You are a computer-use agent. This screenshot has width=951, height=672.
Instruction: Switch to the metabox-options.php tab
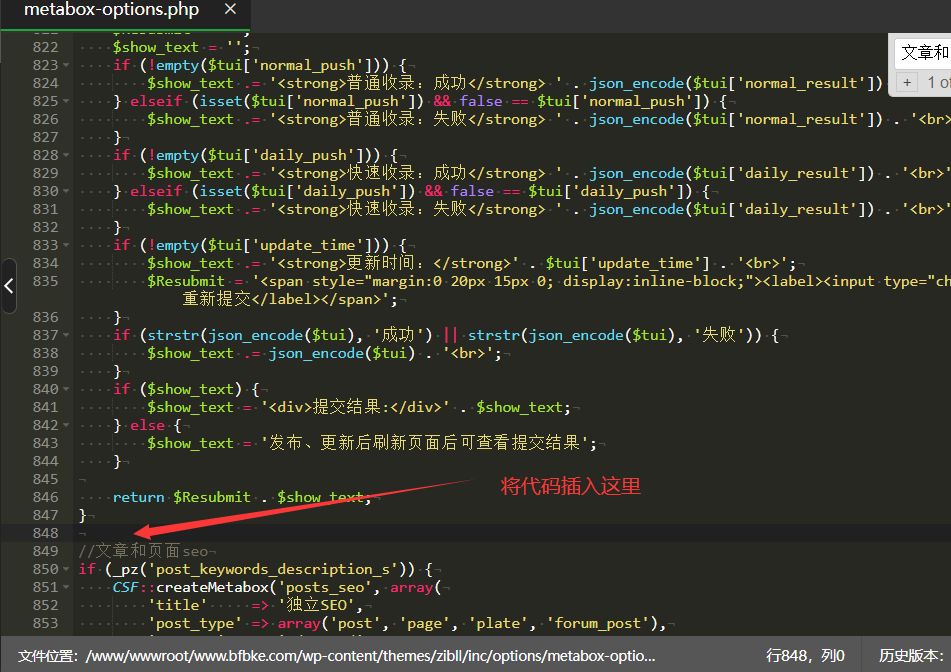tap(111, 10)
